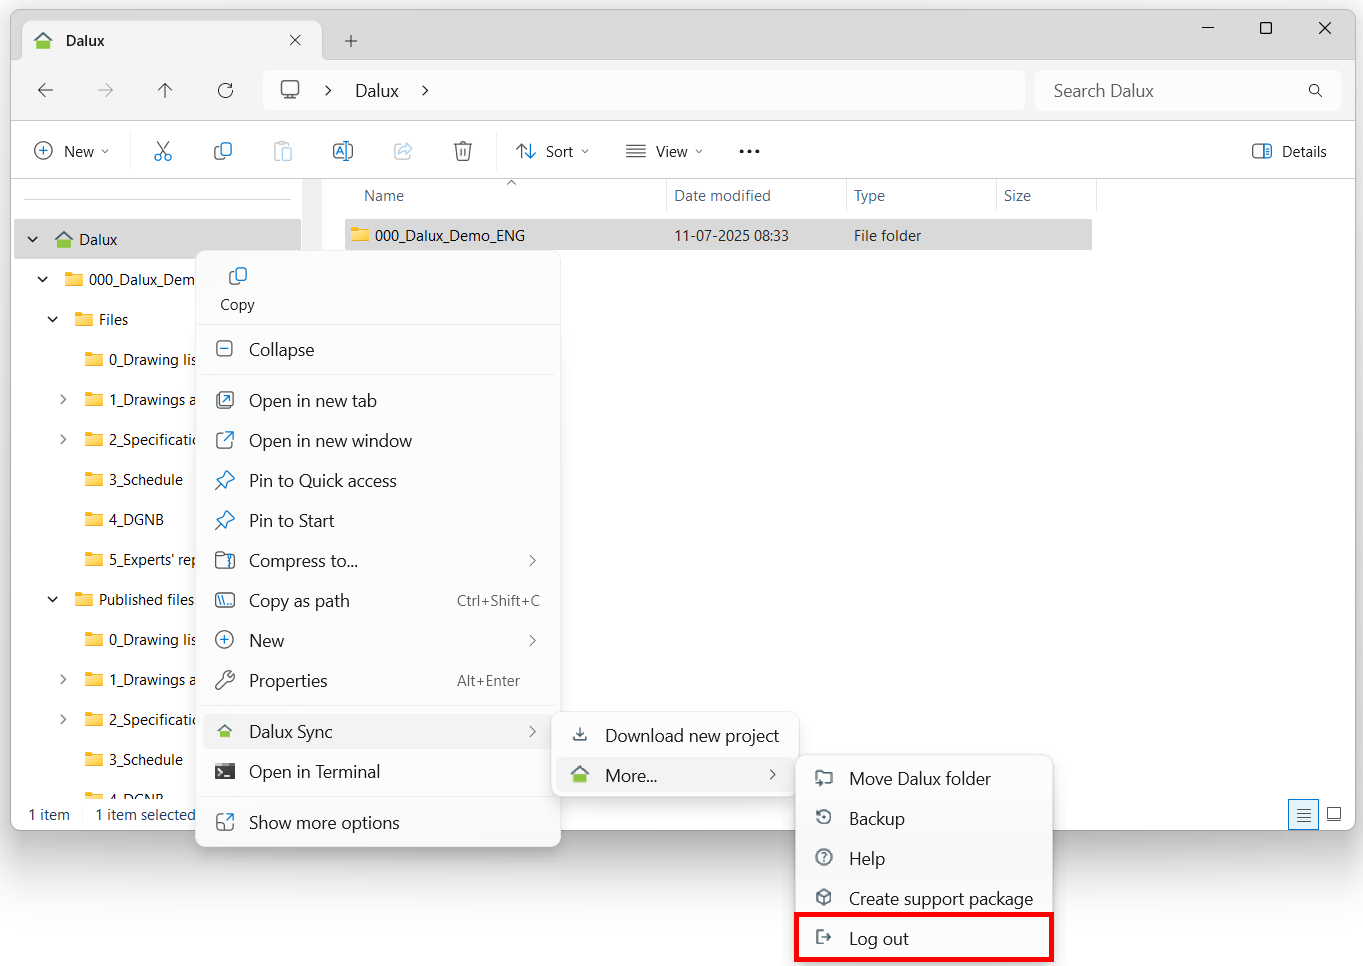
Task: Share the selected folder with the share icon
Action: pos(403,151)
